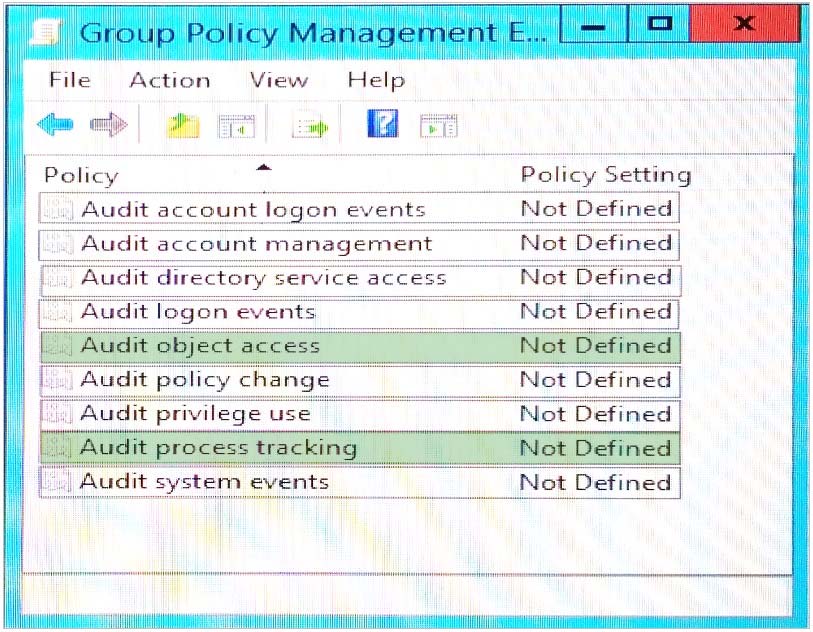813x632 pixels.
Task: Toggle Show/Hide Console Tree icon
Action: [x=237, y=126]
